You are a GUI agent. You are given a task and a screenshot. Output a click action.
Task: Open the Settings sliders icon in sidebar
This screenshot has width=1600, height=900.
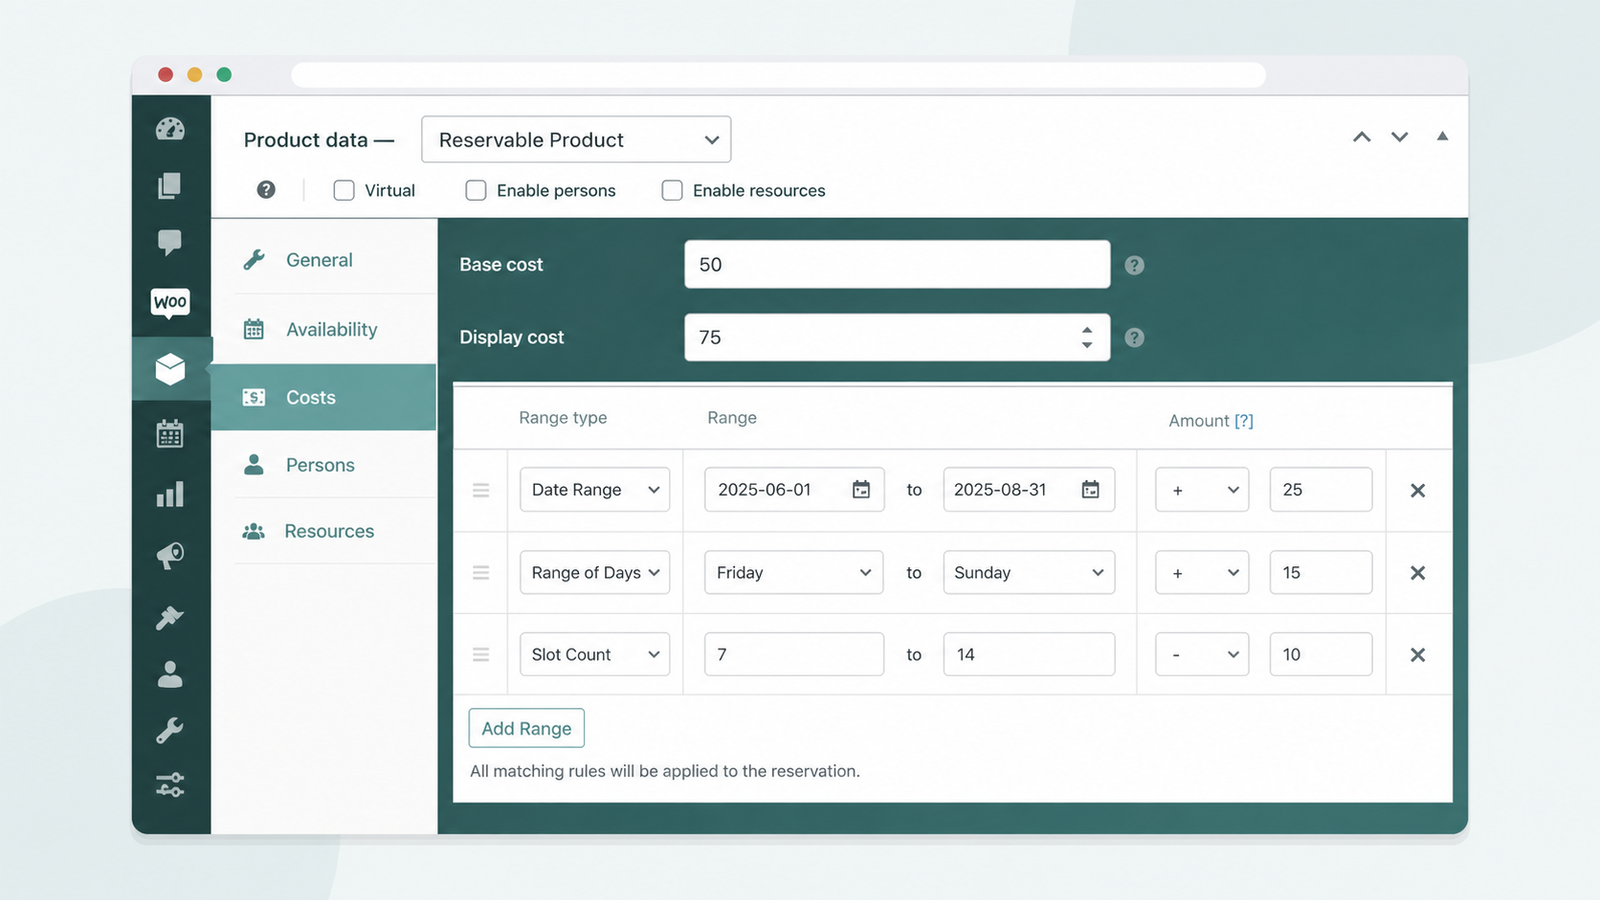point(170,785)
